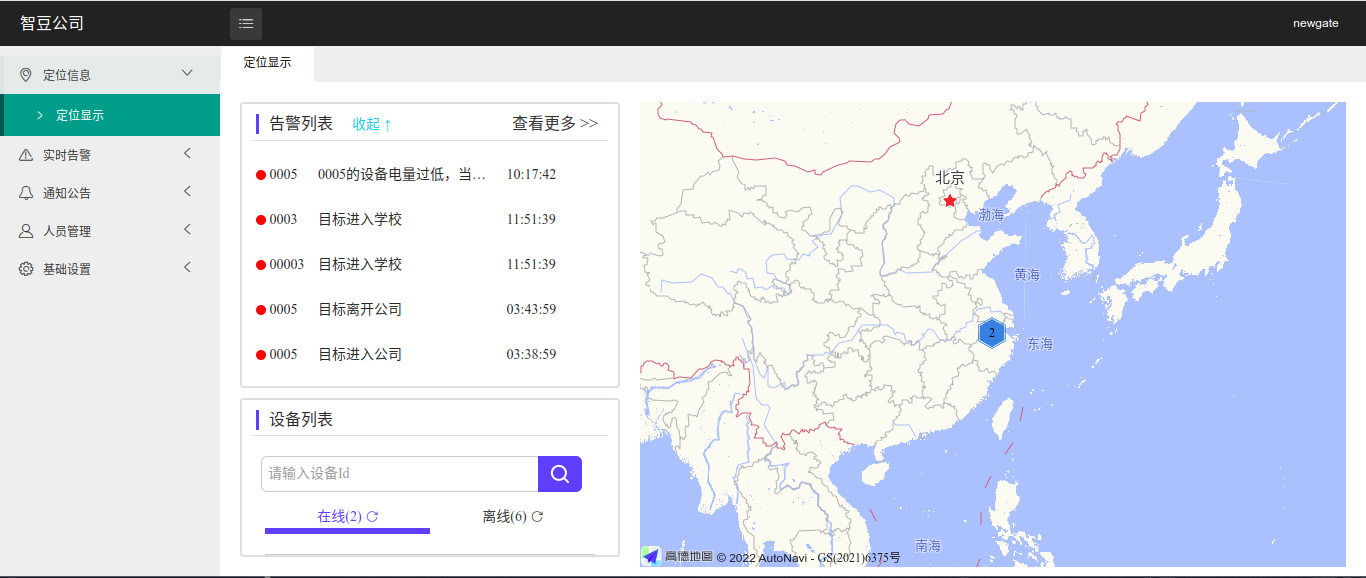1366x578 pixels.
Task: Click the red star Beijing marker
Action: 949,201
